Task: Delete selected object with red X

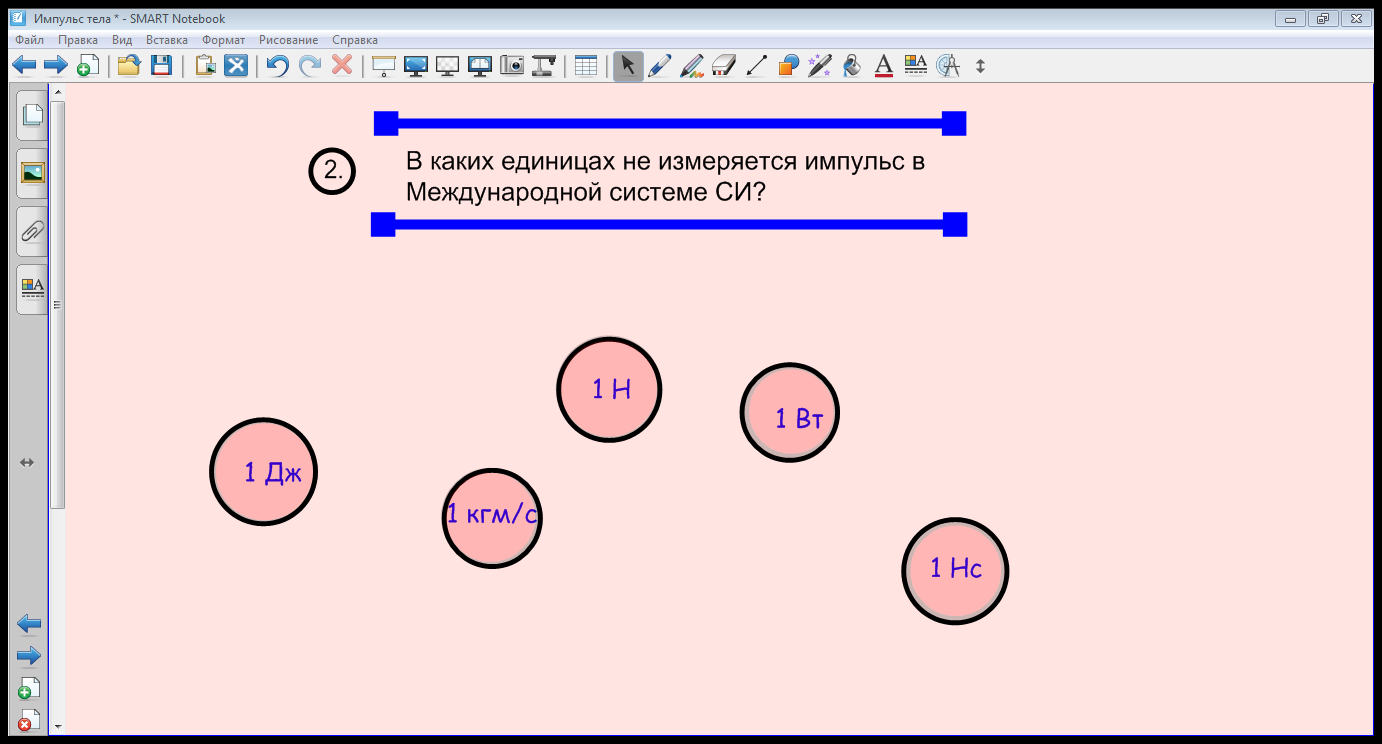Action: tap(342, 66)
